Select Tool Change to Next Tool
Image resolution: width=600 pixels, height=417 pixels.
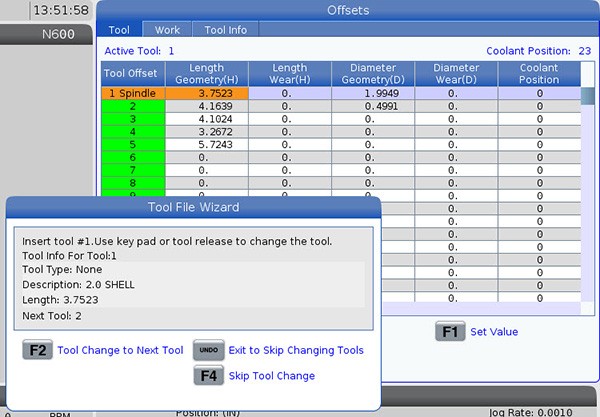pyautogui.click(x=120, y=350)
